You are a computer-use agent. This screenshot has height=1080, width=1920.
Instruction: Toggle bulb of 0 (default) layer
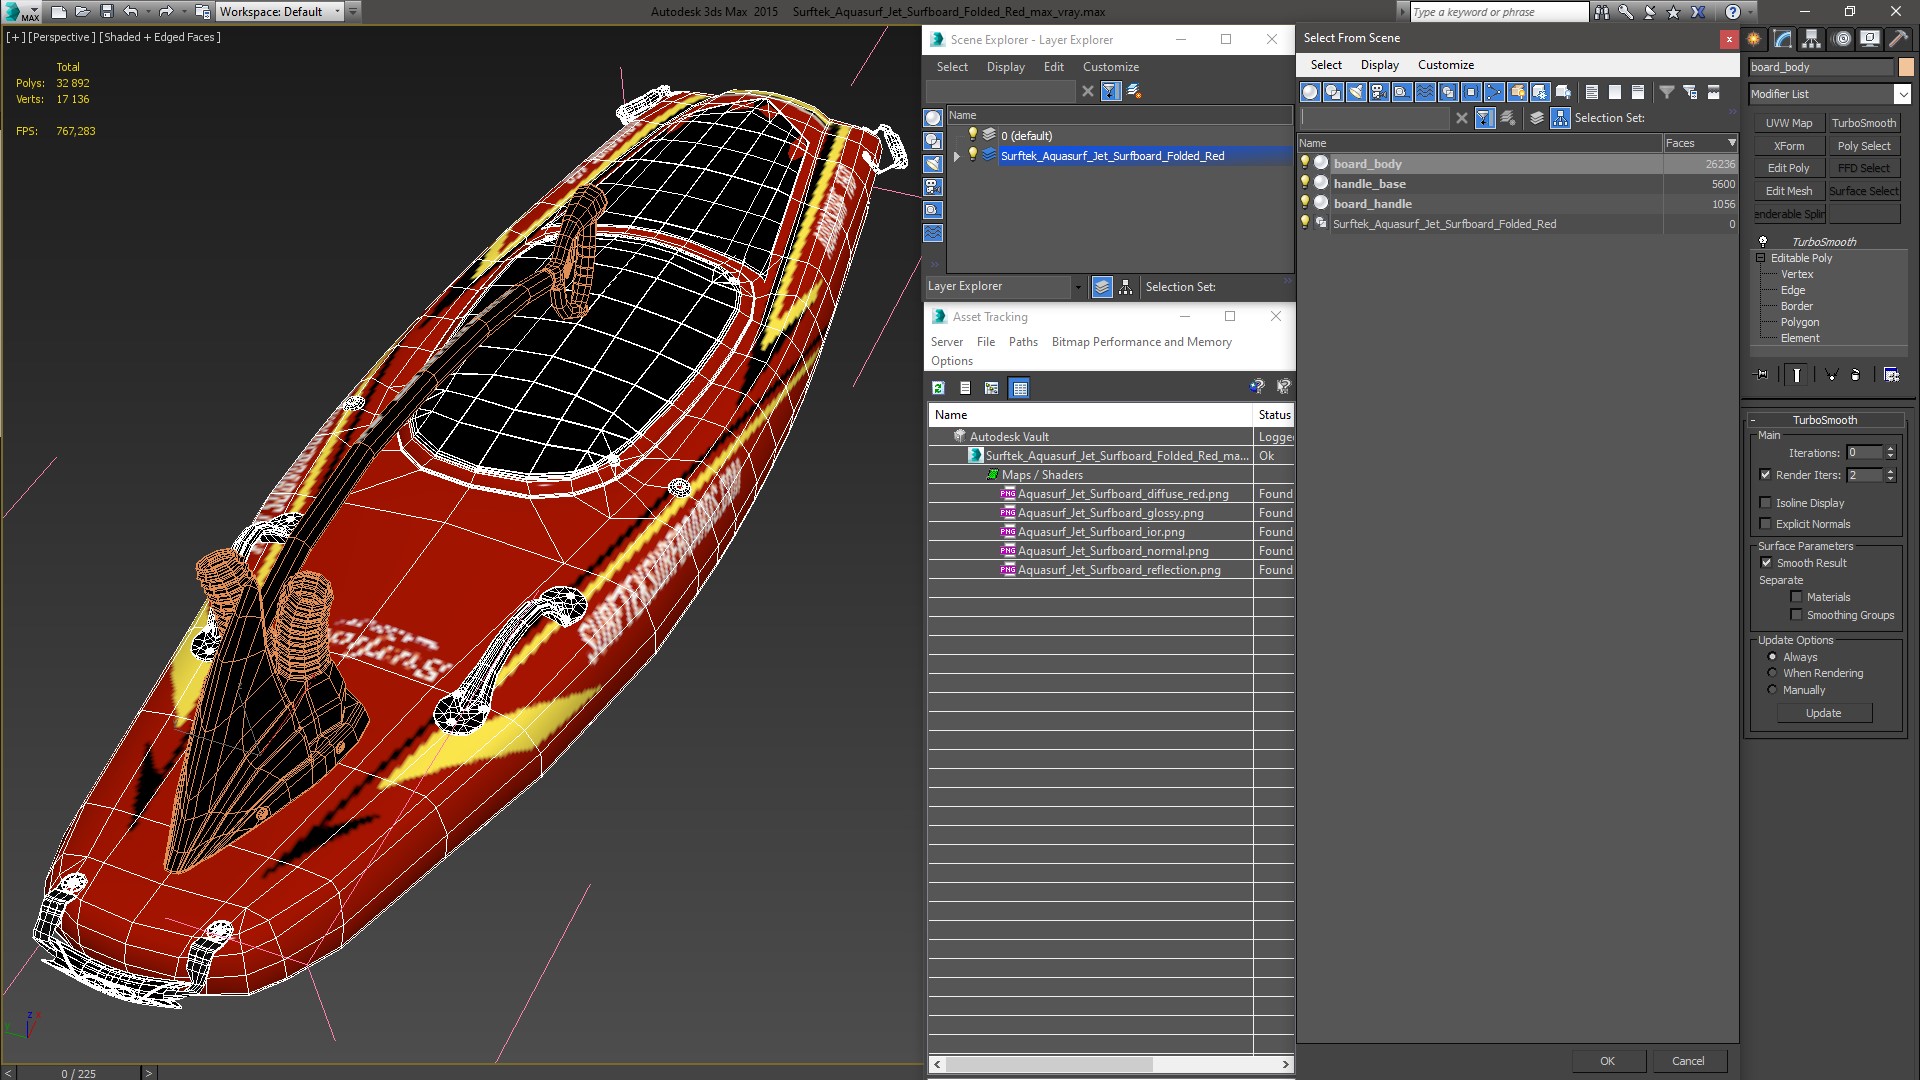[x=972, y=135]
